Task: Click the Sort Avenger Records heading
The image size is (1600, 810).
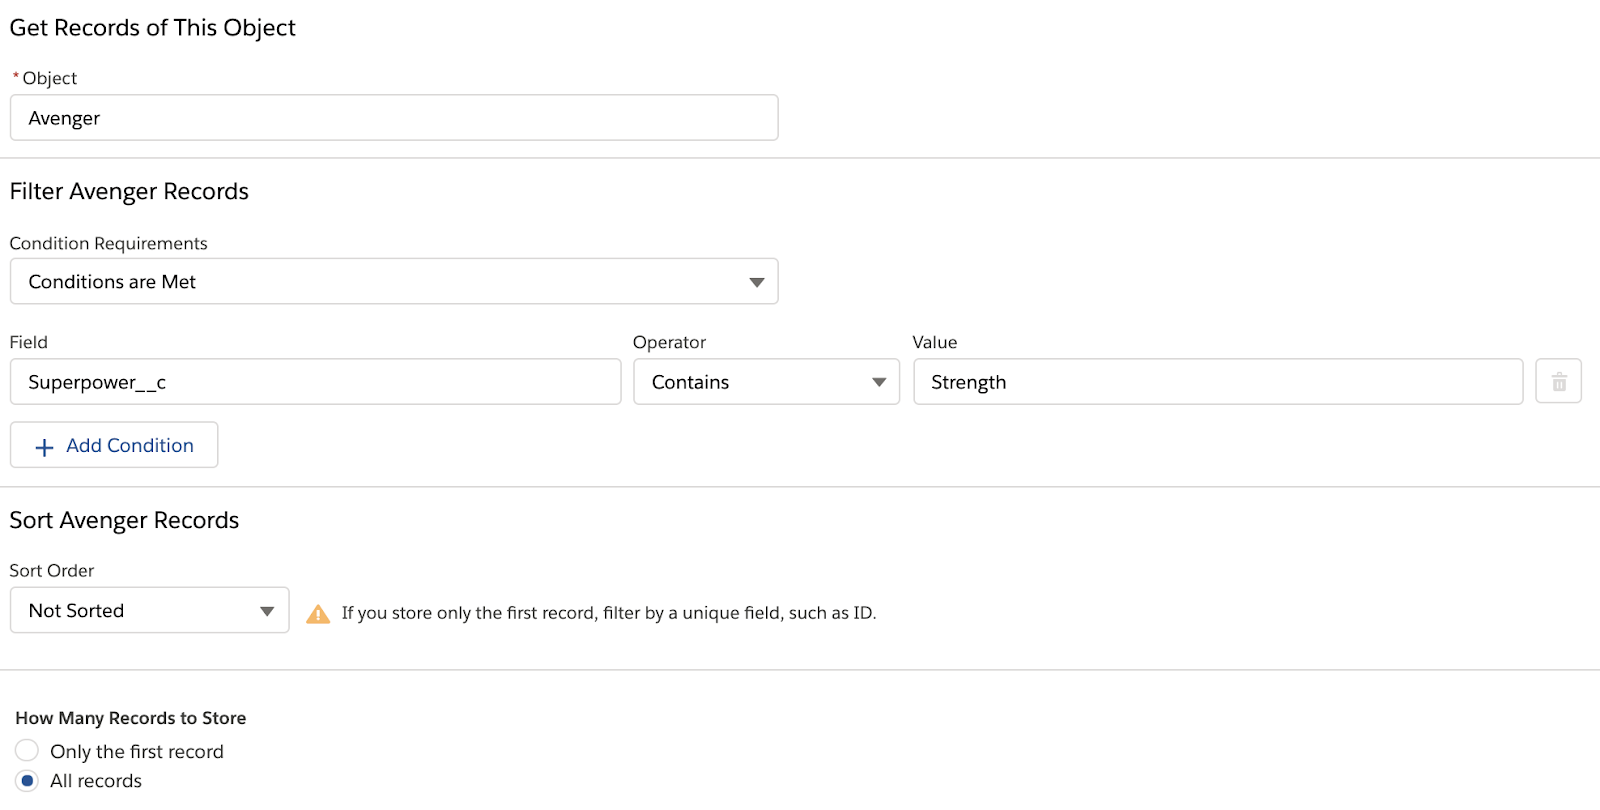Action: [x=124, y=520]
